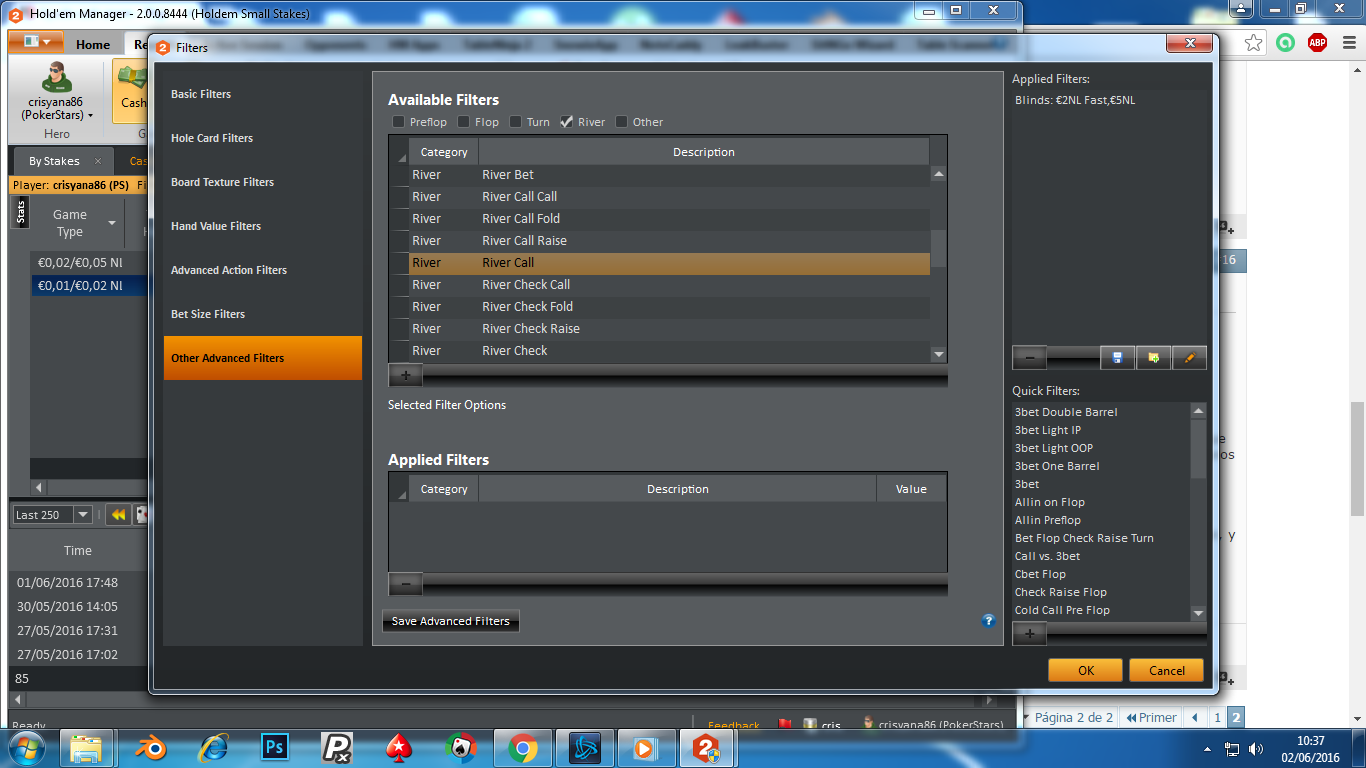Click the yellow rewind arrows icon

(118, 515)
